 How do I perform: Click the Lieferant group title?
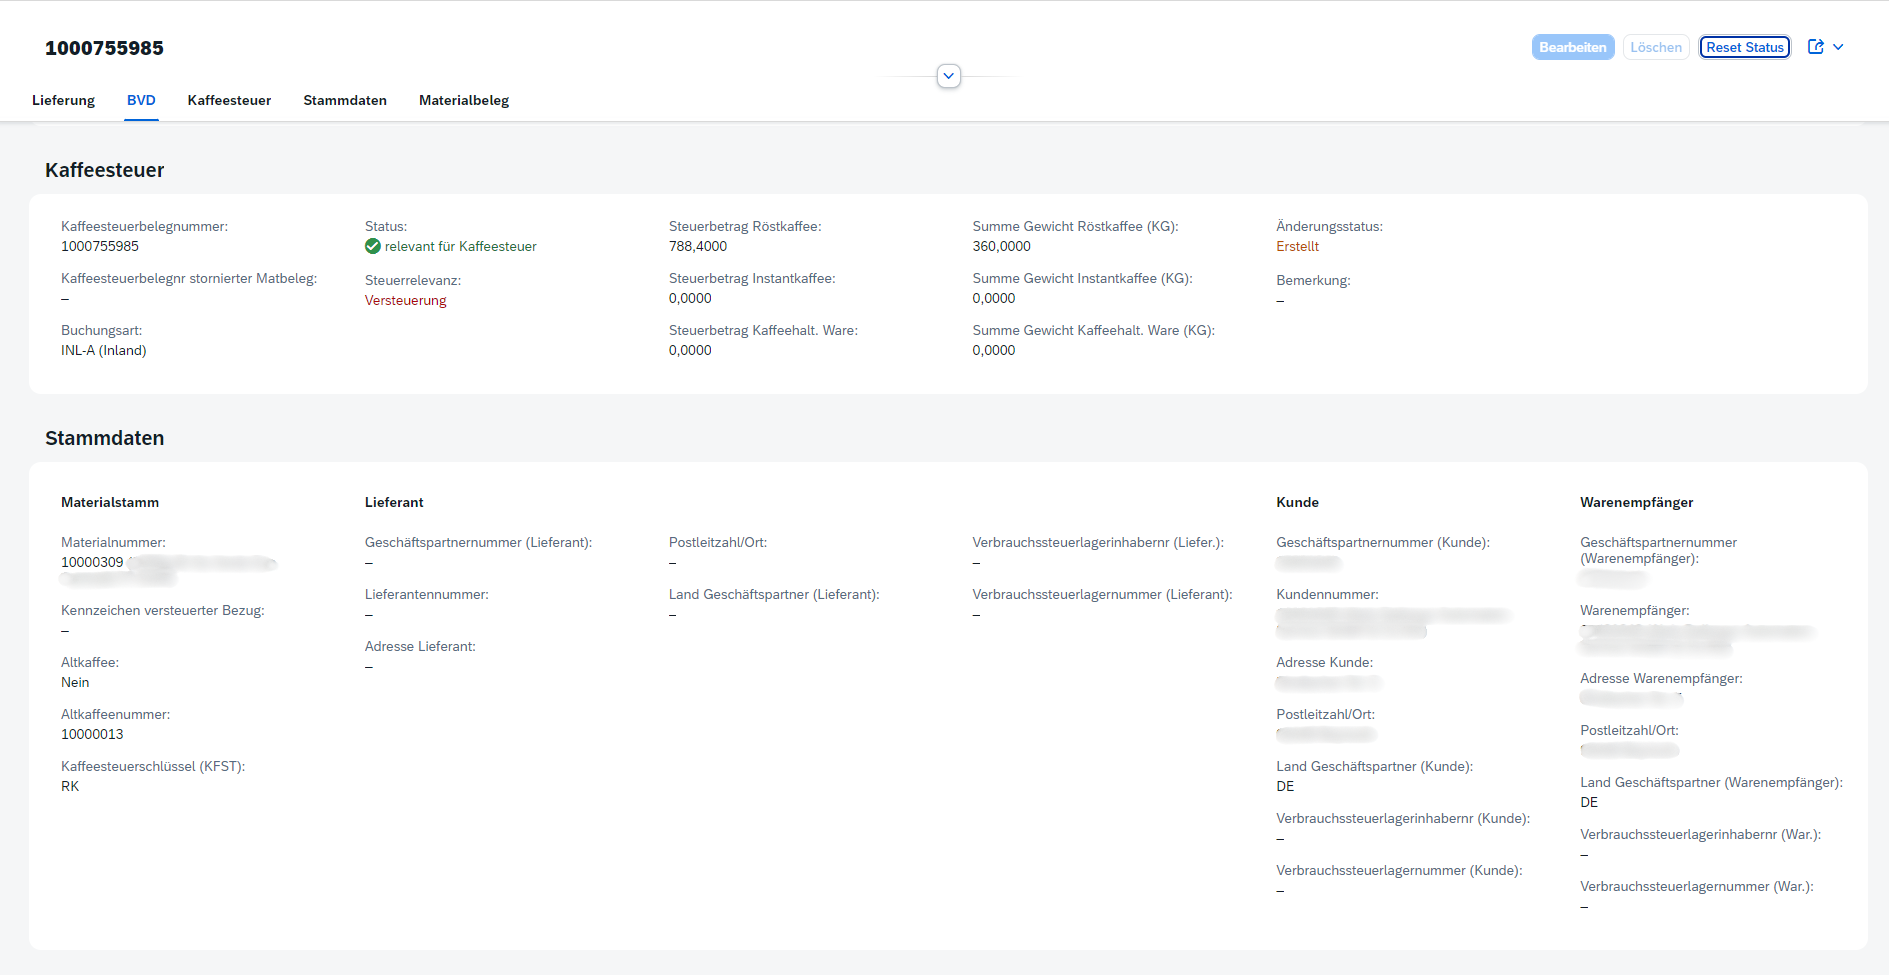coord(394,502)
